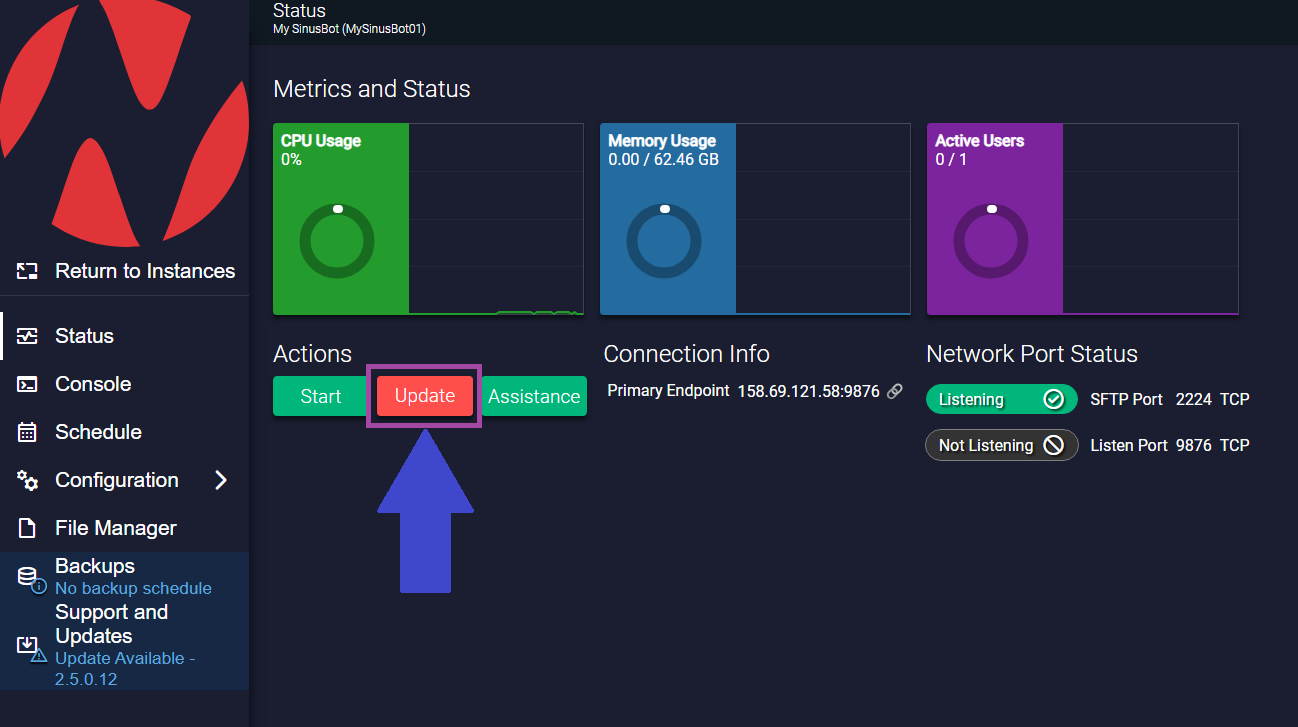Click the Assistance button
The image size is (1298, 727).
point(533,396)
